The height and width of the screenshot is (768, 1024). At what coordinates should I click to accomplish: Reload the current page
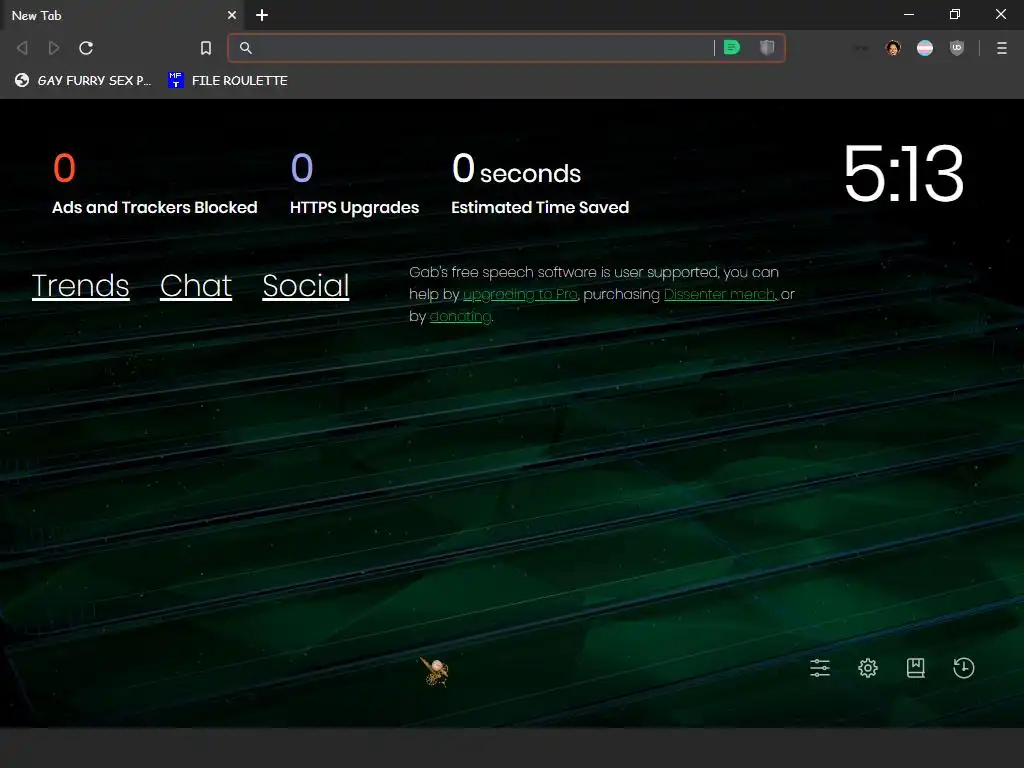click(x=86, y=48)
